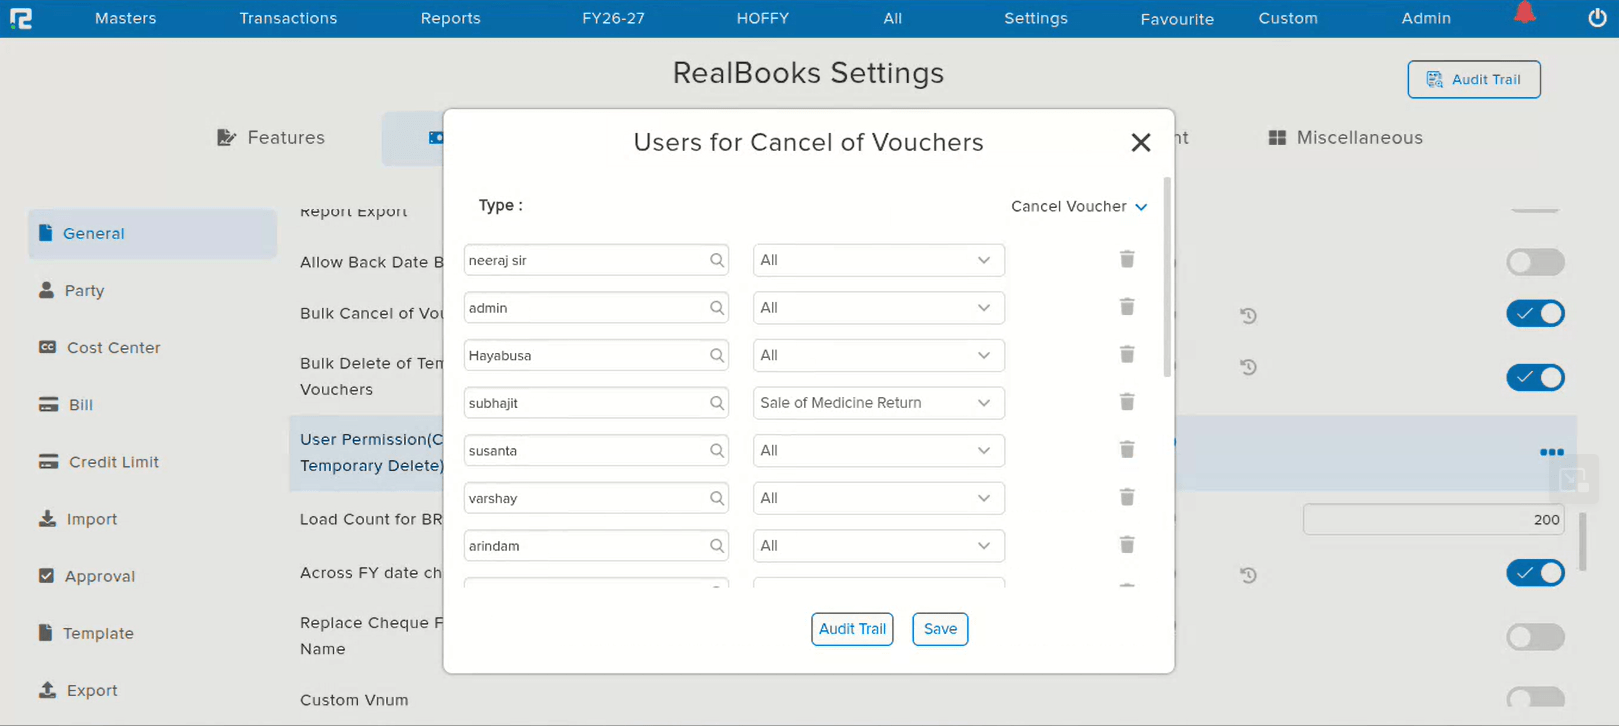Open history icon for Bulk Delete row

1248,367
